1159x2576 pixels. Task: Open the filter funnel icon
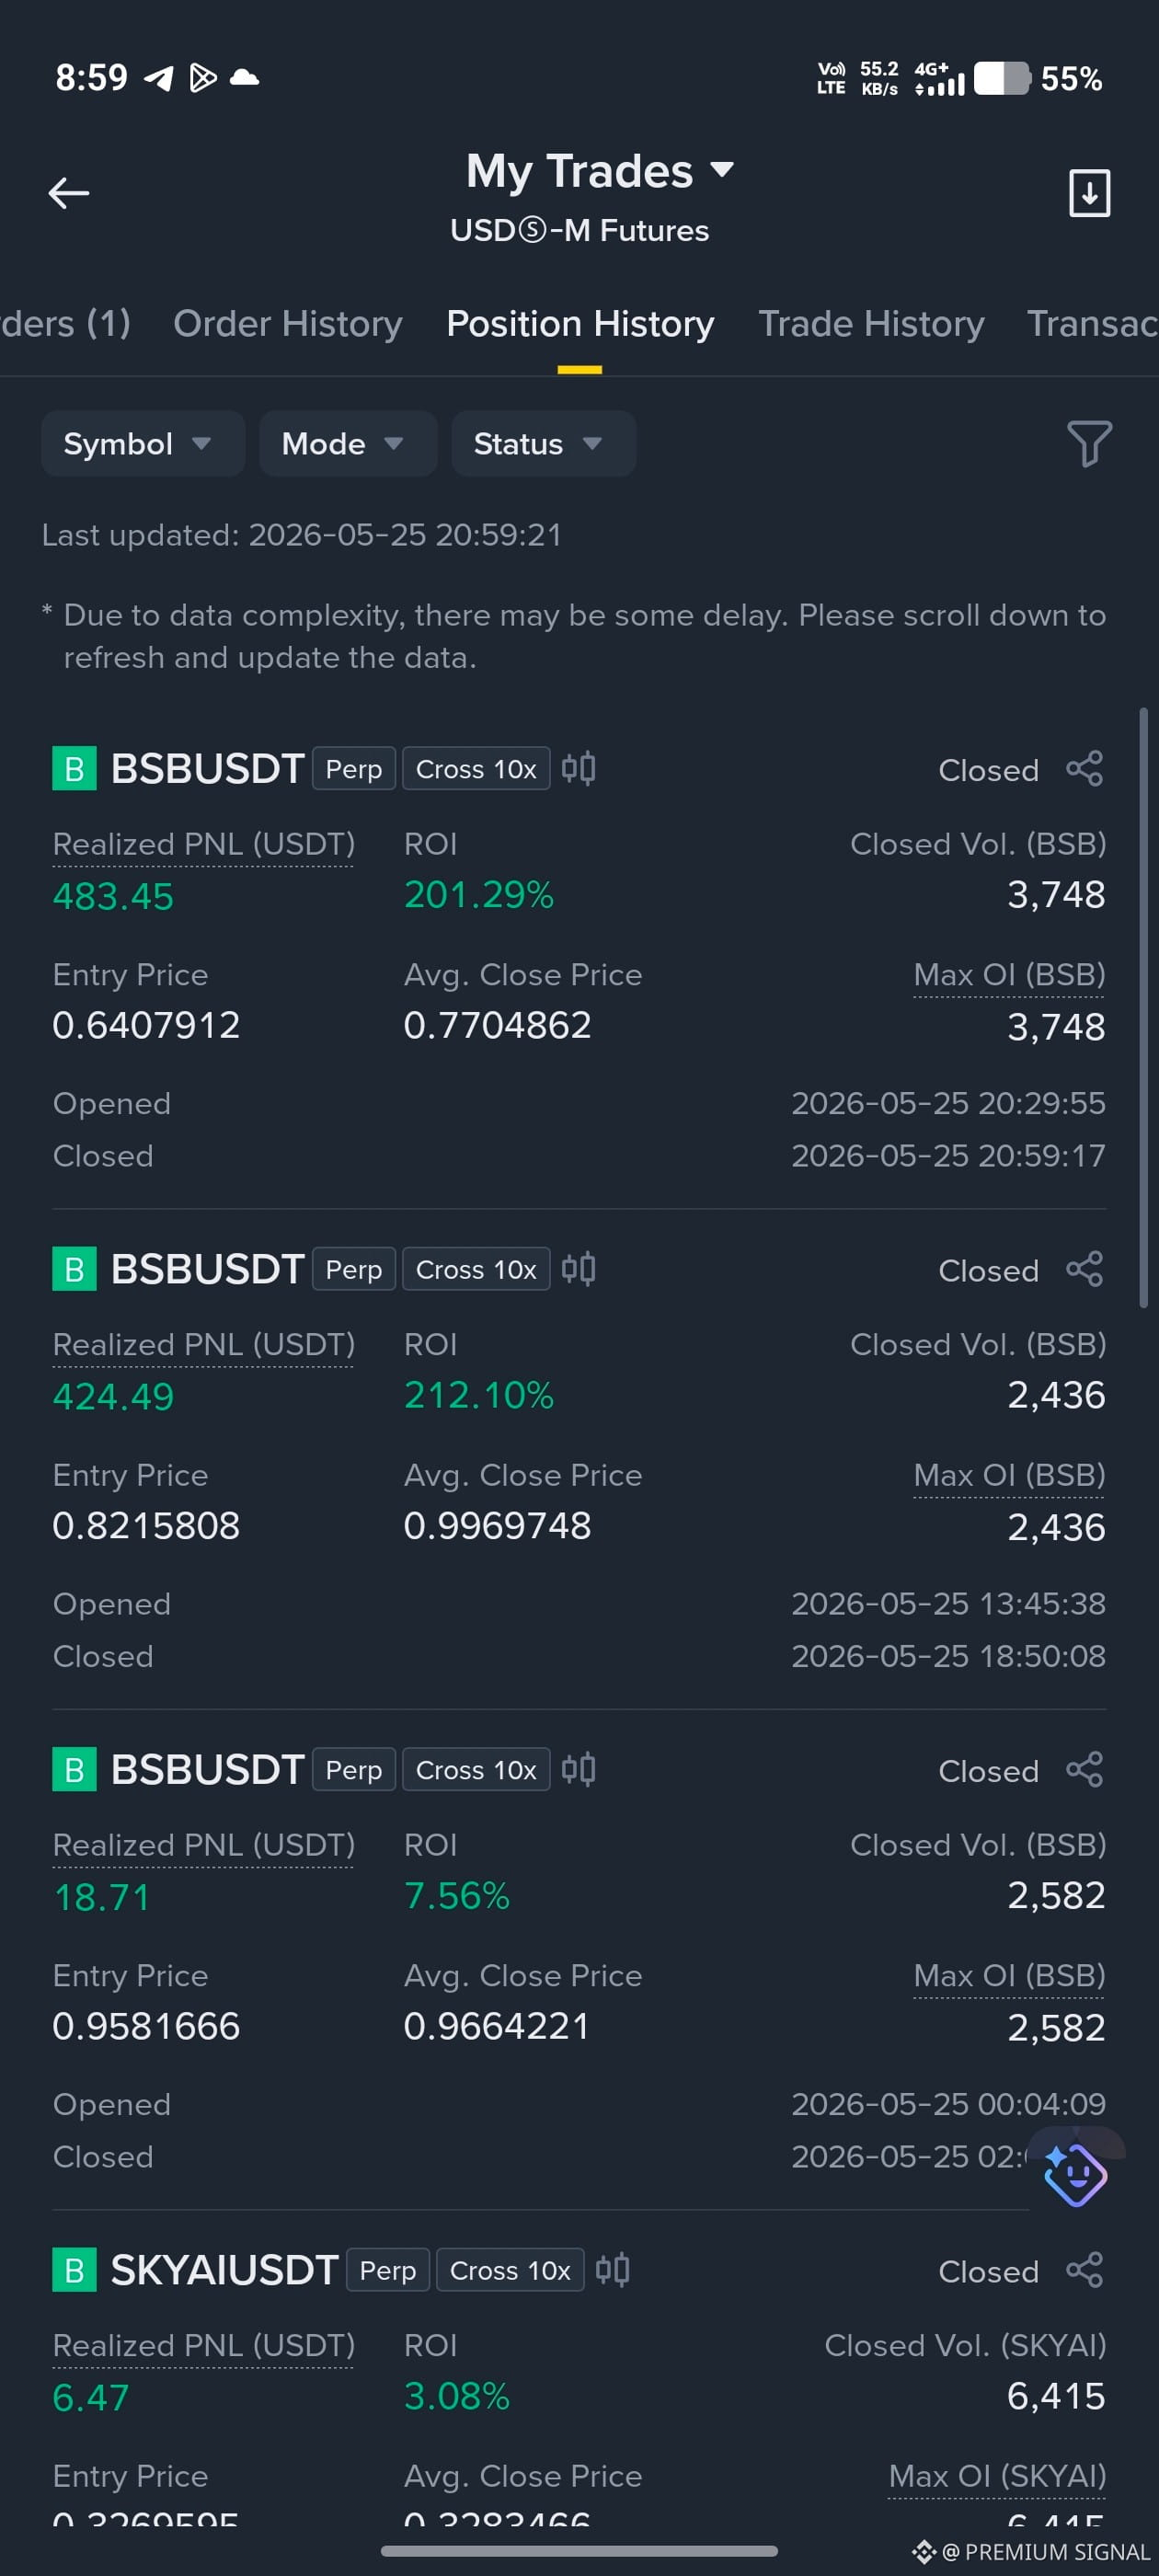pyautogui.click(x=1089, y=443)
